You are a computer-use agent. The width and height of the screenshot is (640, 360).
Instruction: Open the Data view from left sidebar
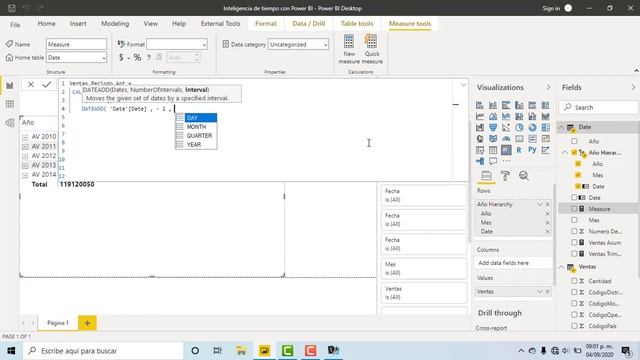10,104
